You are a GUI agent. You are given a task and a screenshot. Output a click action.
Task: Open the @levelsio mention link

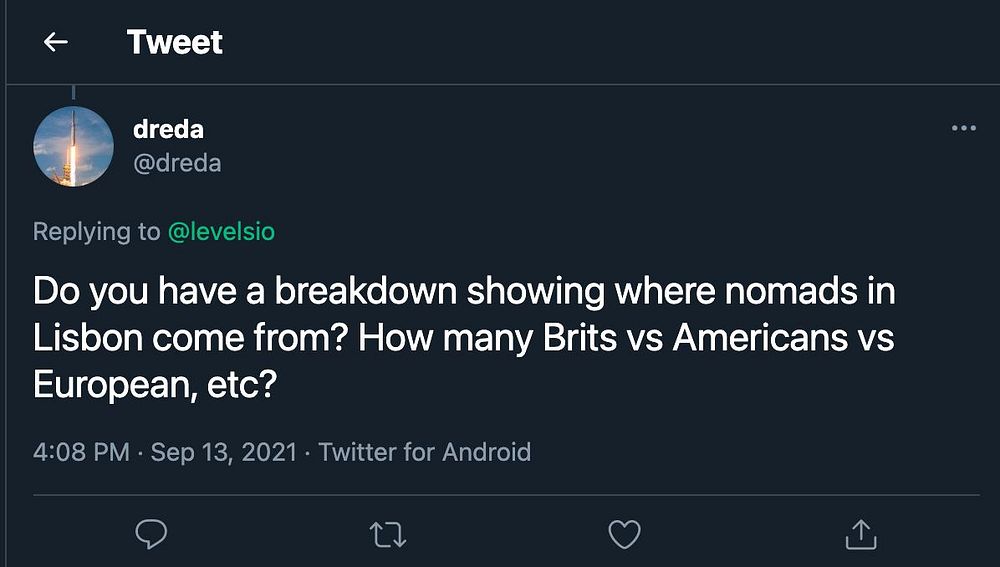[220, 232]
